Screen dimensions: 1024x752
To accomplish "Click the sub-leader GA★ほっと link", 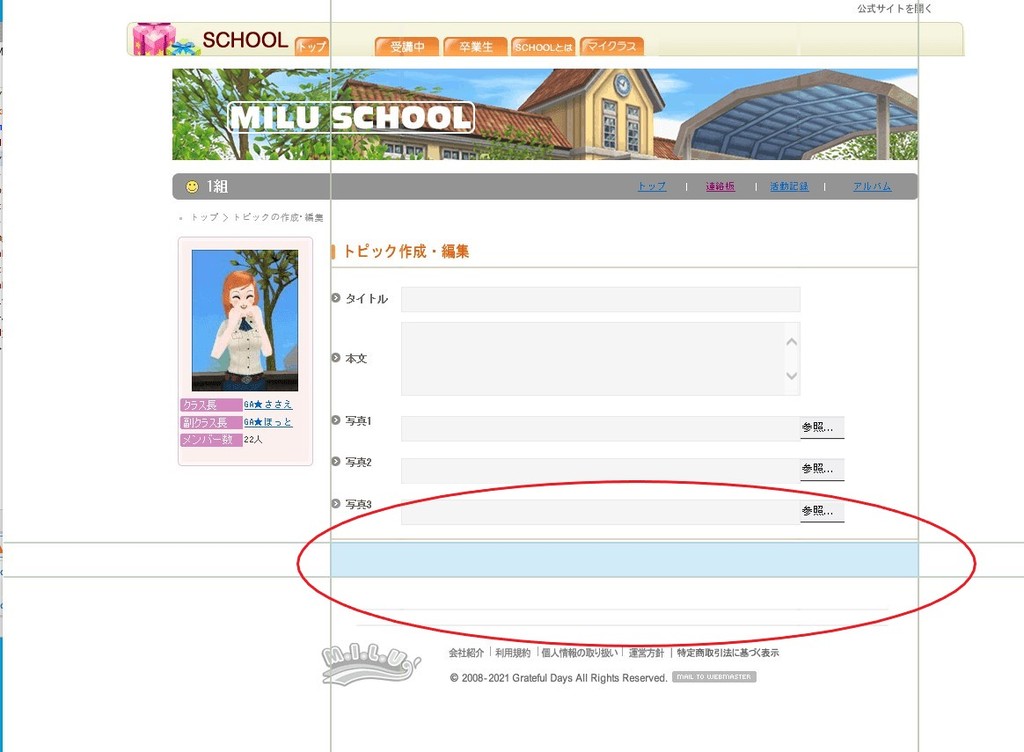I will [268, 422].
